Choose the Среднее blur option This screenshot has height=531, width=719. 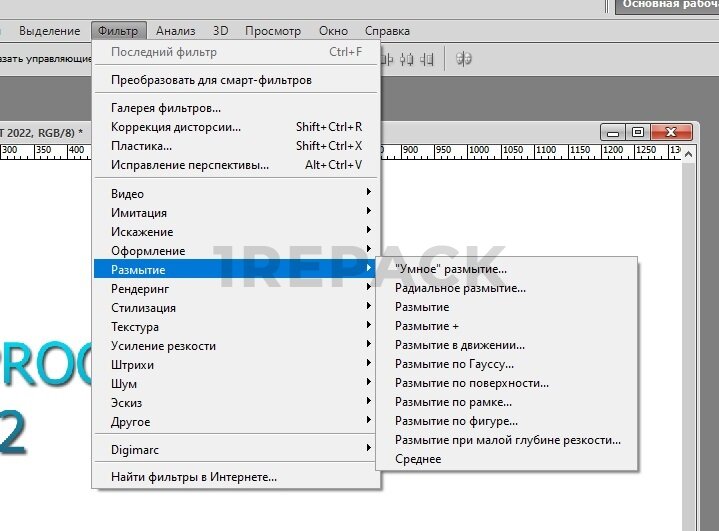pos(418,459)
